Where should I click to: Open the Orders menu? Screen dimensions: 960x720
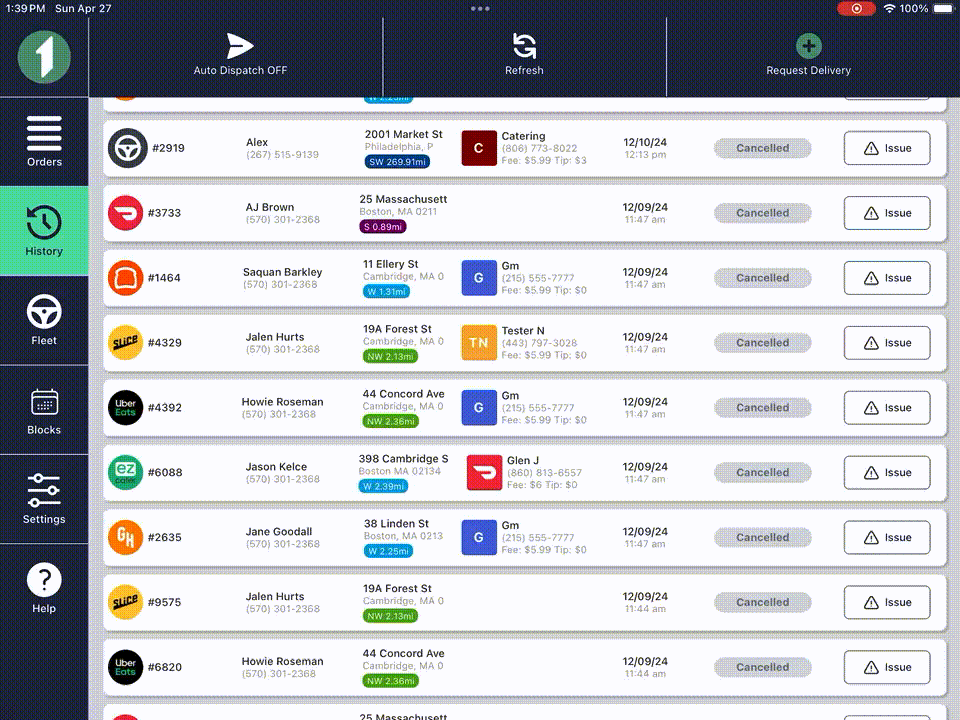[x=44, y=141]
